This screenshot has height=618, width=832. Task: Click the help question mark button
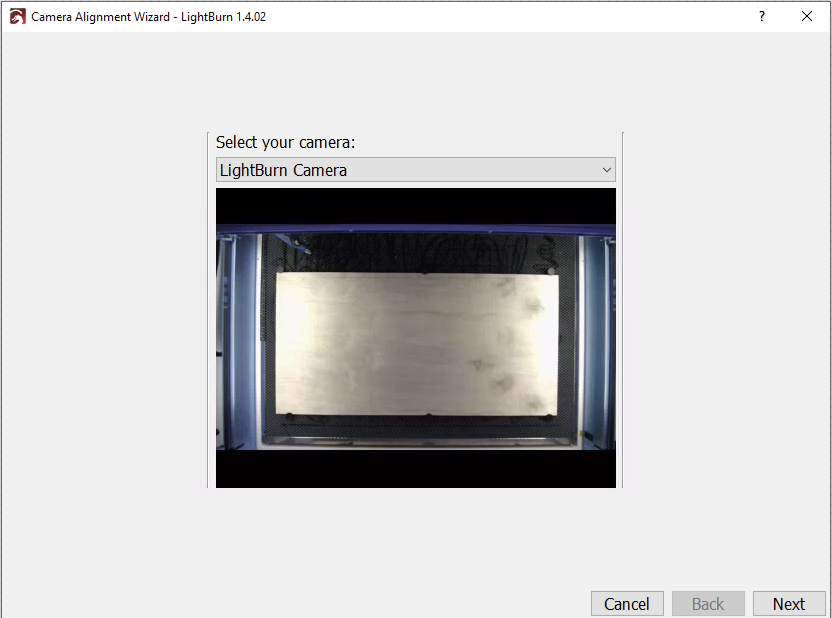click(x=762, y=16)
